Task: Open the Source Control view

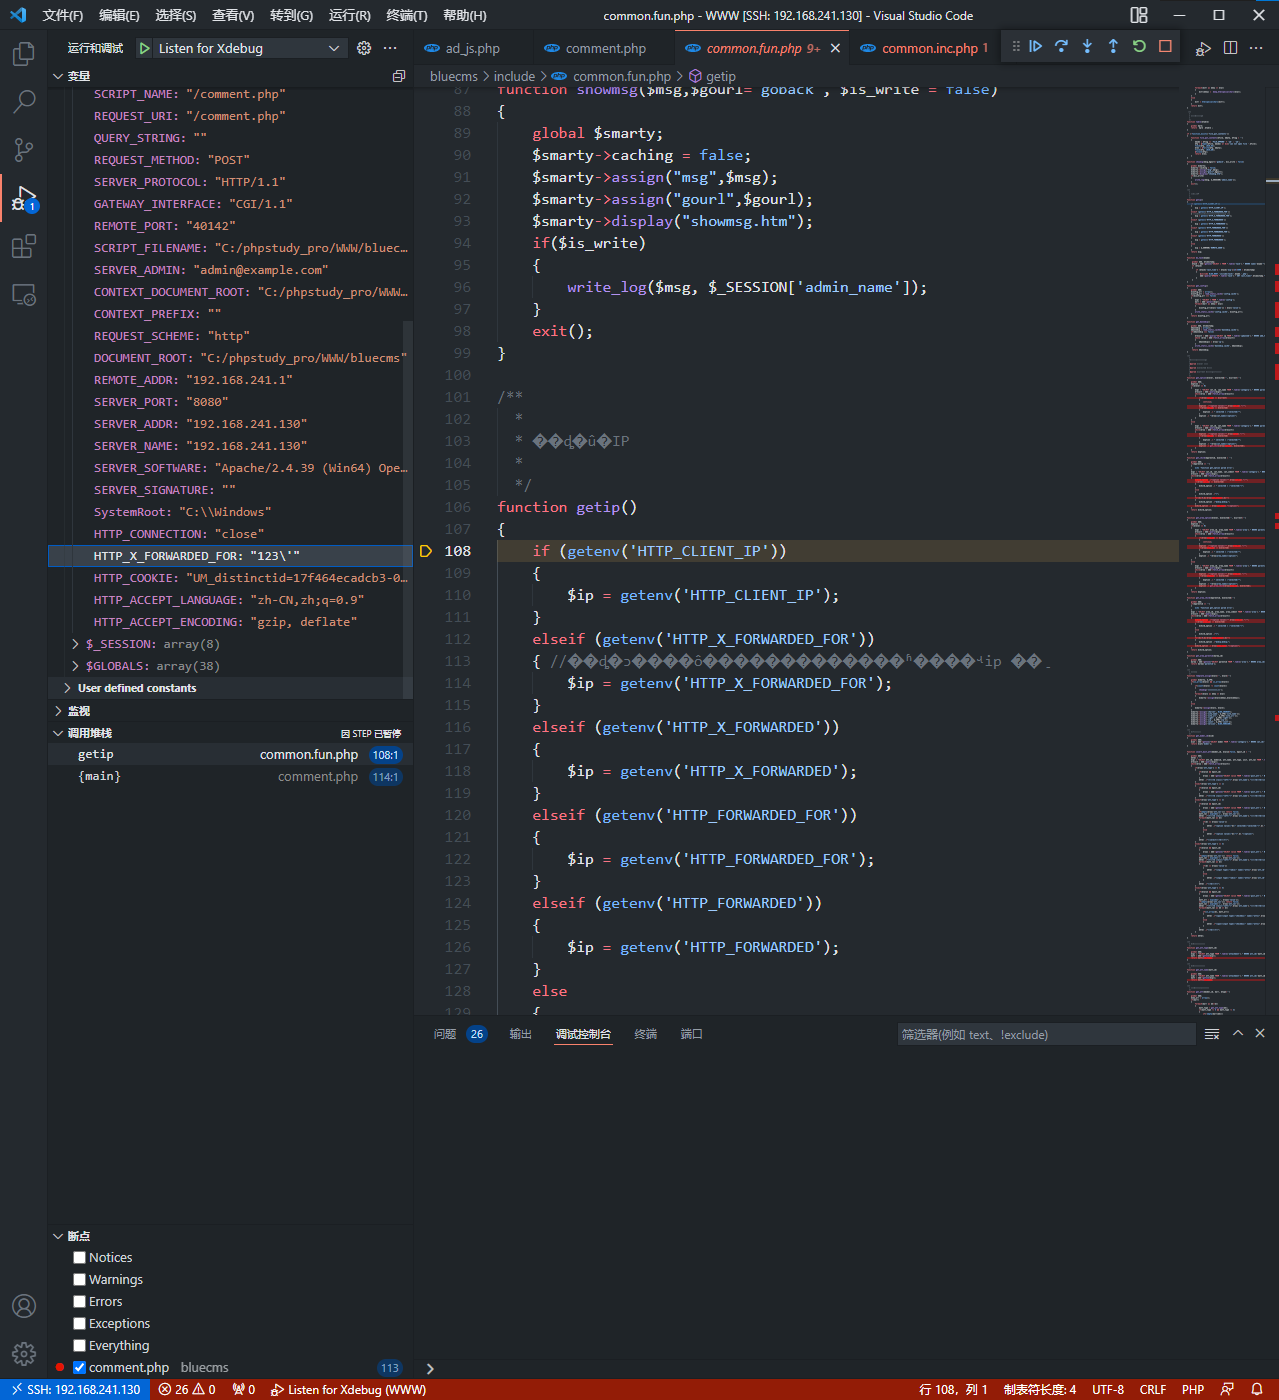Action: point(24,149)
